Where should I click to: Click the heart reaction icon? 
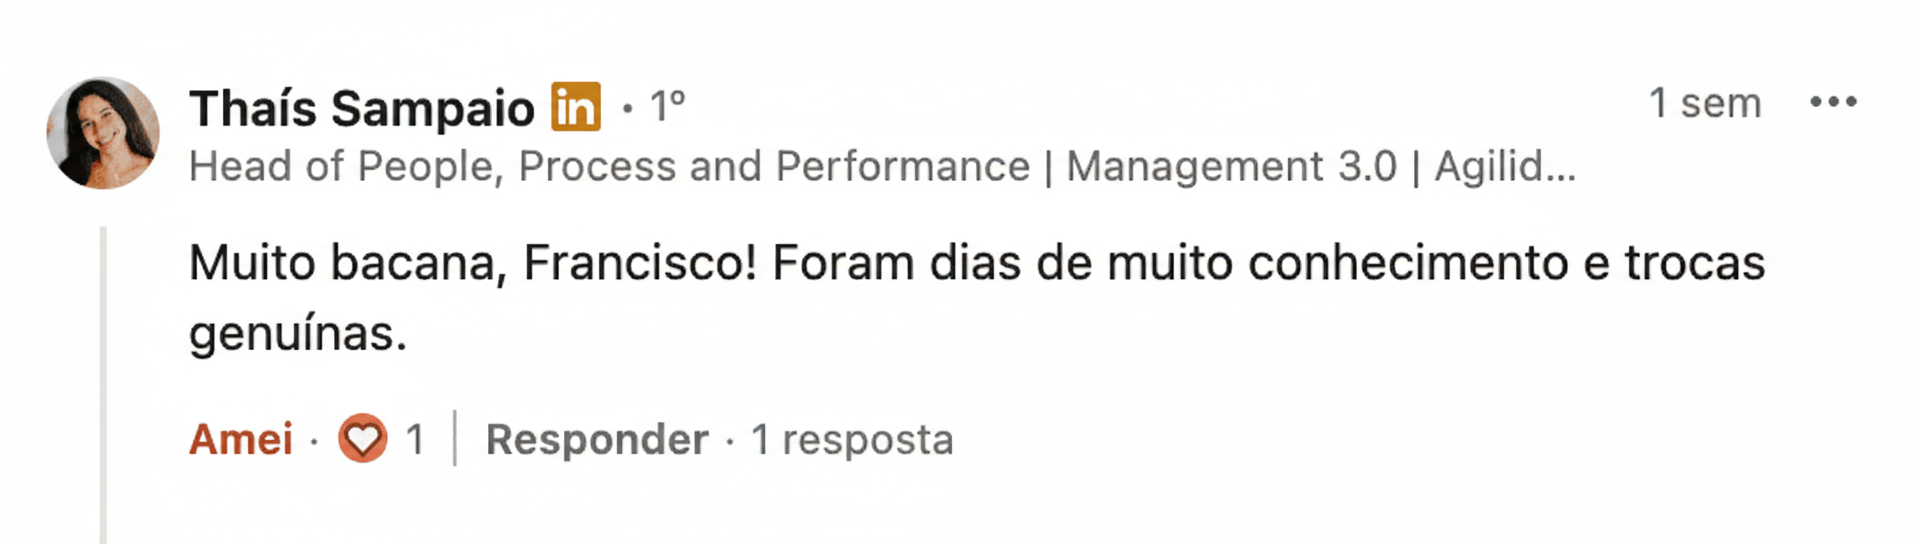pyautogui.click(x=362, y=438)
